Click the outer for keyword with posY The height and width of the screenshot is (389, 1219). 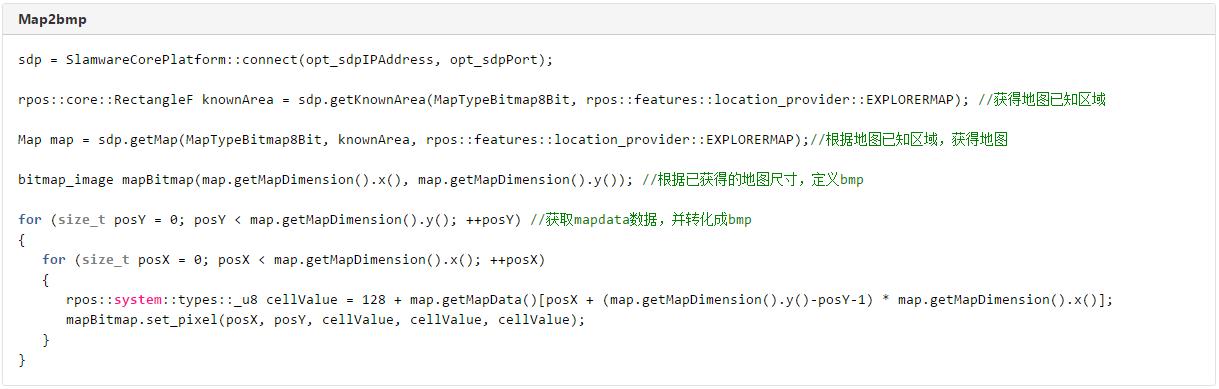pyautogui.click(x=30, y=219)
